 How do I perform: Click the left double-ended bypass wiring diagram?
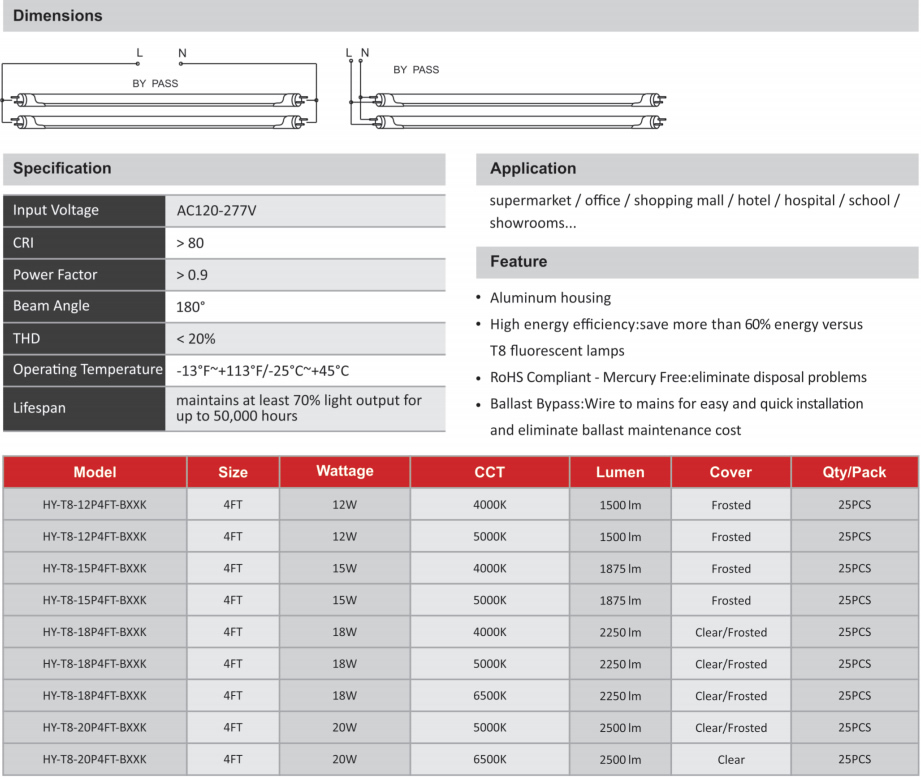pos(160,90)
